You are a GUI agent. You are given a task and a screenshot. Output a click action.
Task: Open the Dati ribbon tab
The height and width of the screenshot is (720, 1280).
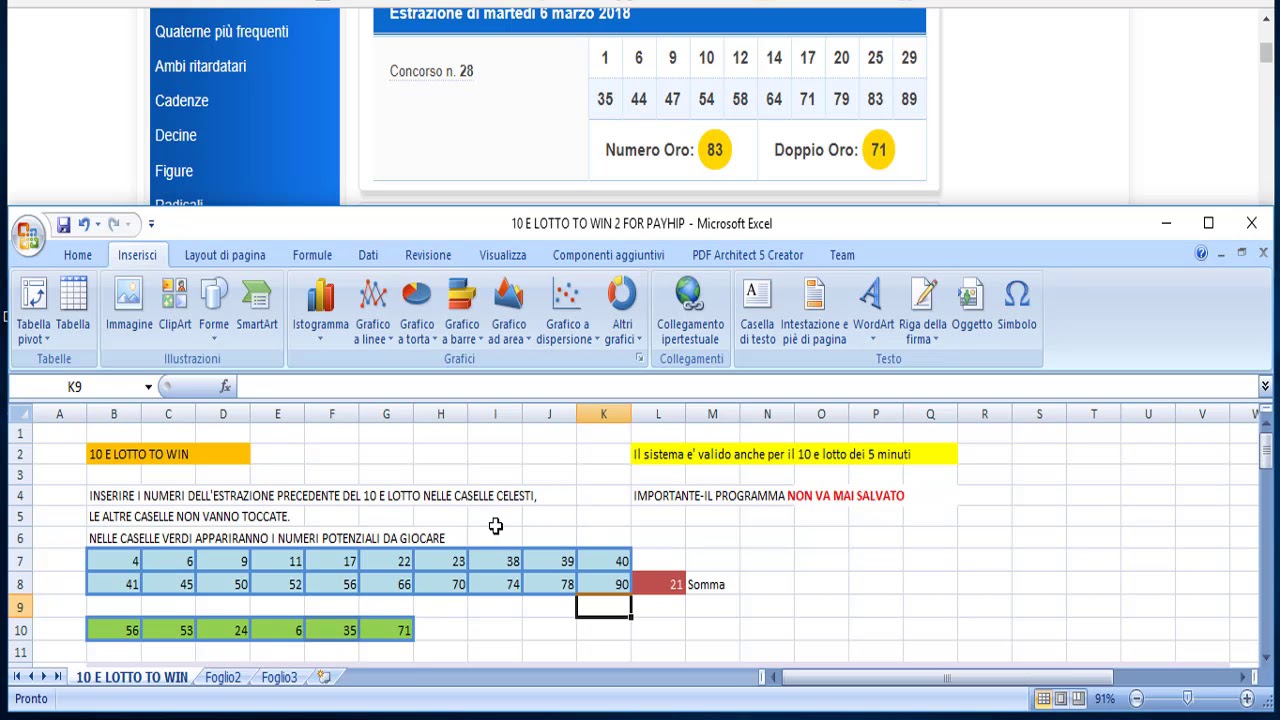pos(368,255)
